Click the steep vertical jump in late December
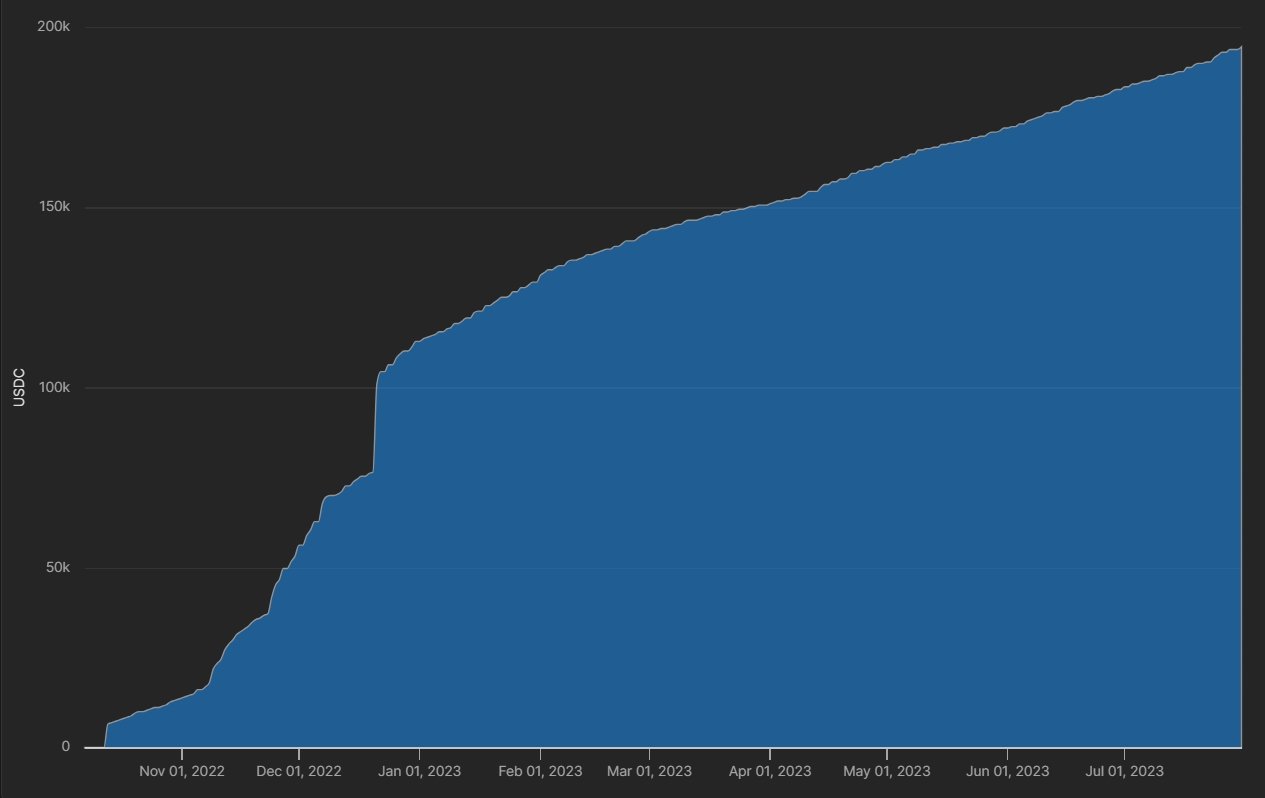 (375, 420)
